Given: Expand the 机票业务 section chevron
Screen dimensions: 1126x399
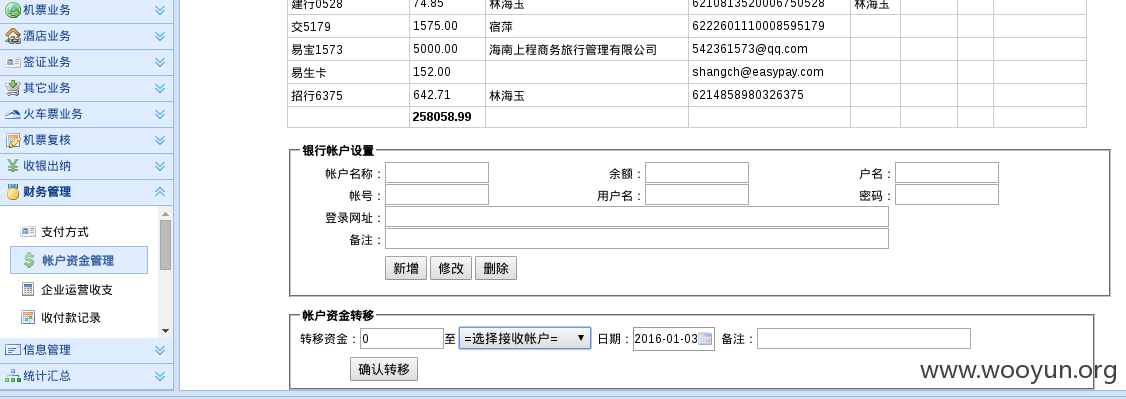Looking at the screenshot, I should click(160, 10).
